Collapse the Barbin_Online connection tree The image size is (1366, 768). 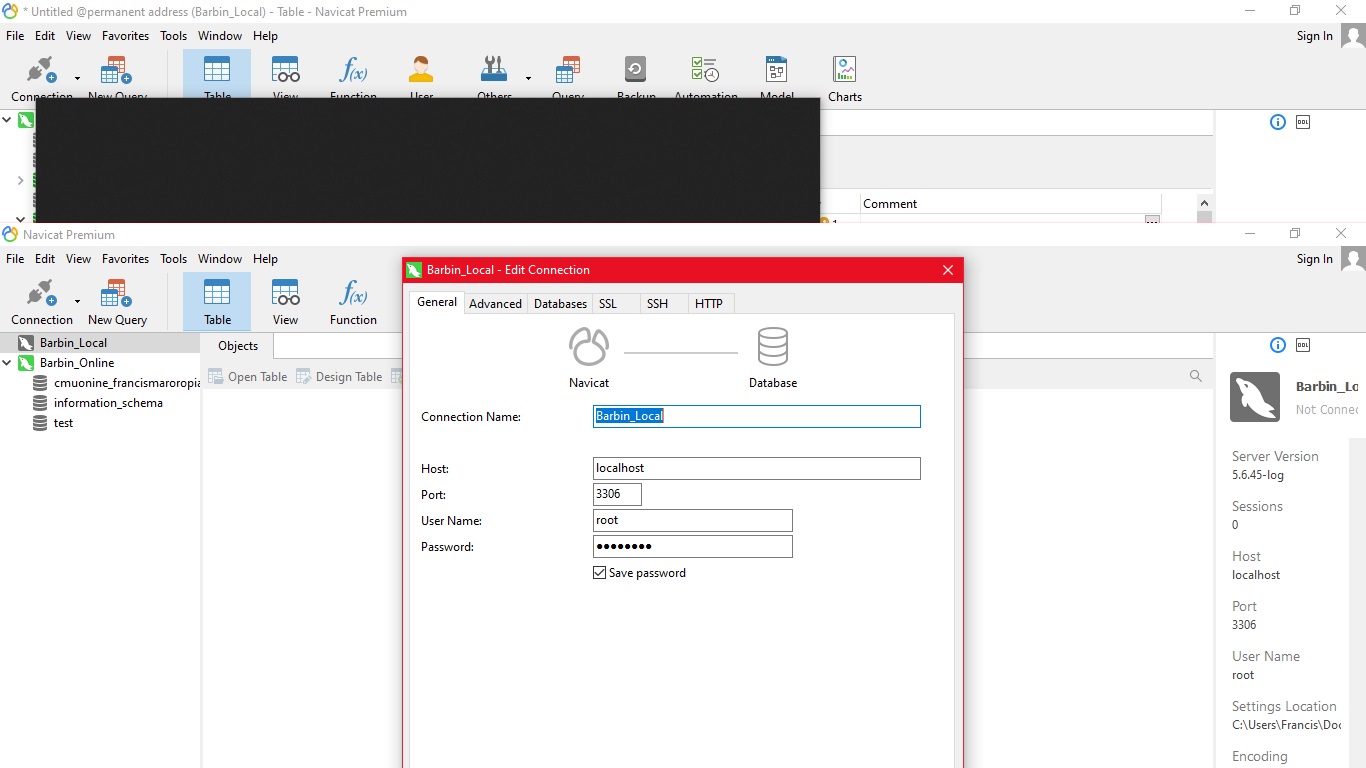coord(7,363)
